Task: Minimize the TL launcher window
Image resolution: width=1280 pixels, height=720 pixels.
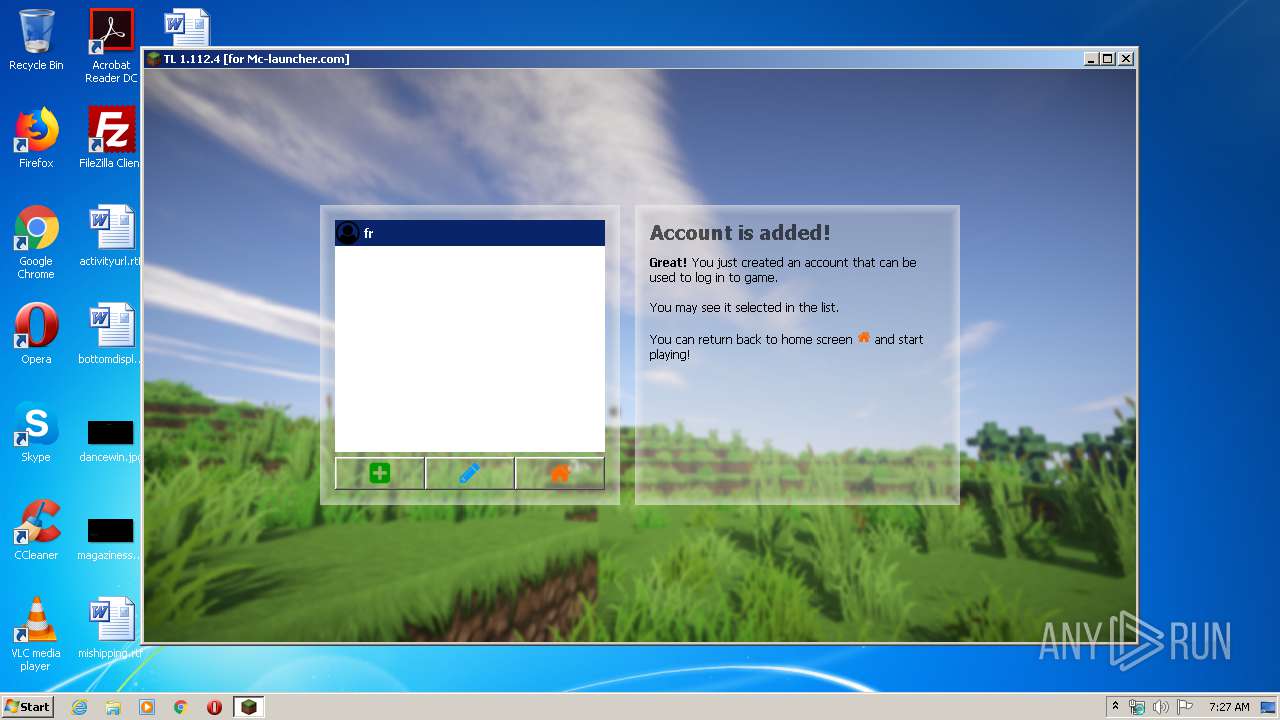Action: 1090,59
